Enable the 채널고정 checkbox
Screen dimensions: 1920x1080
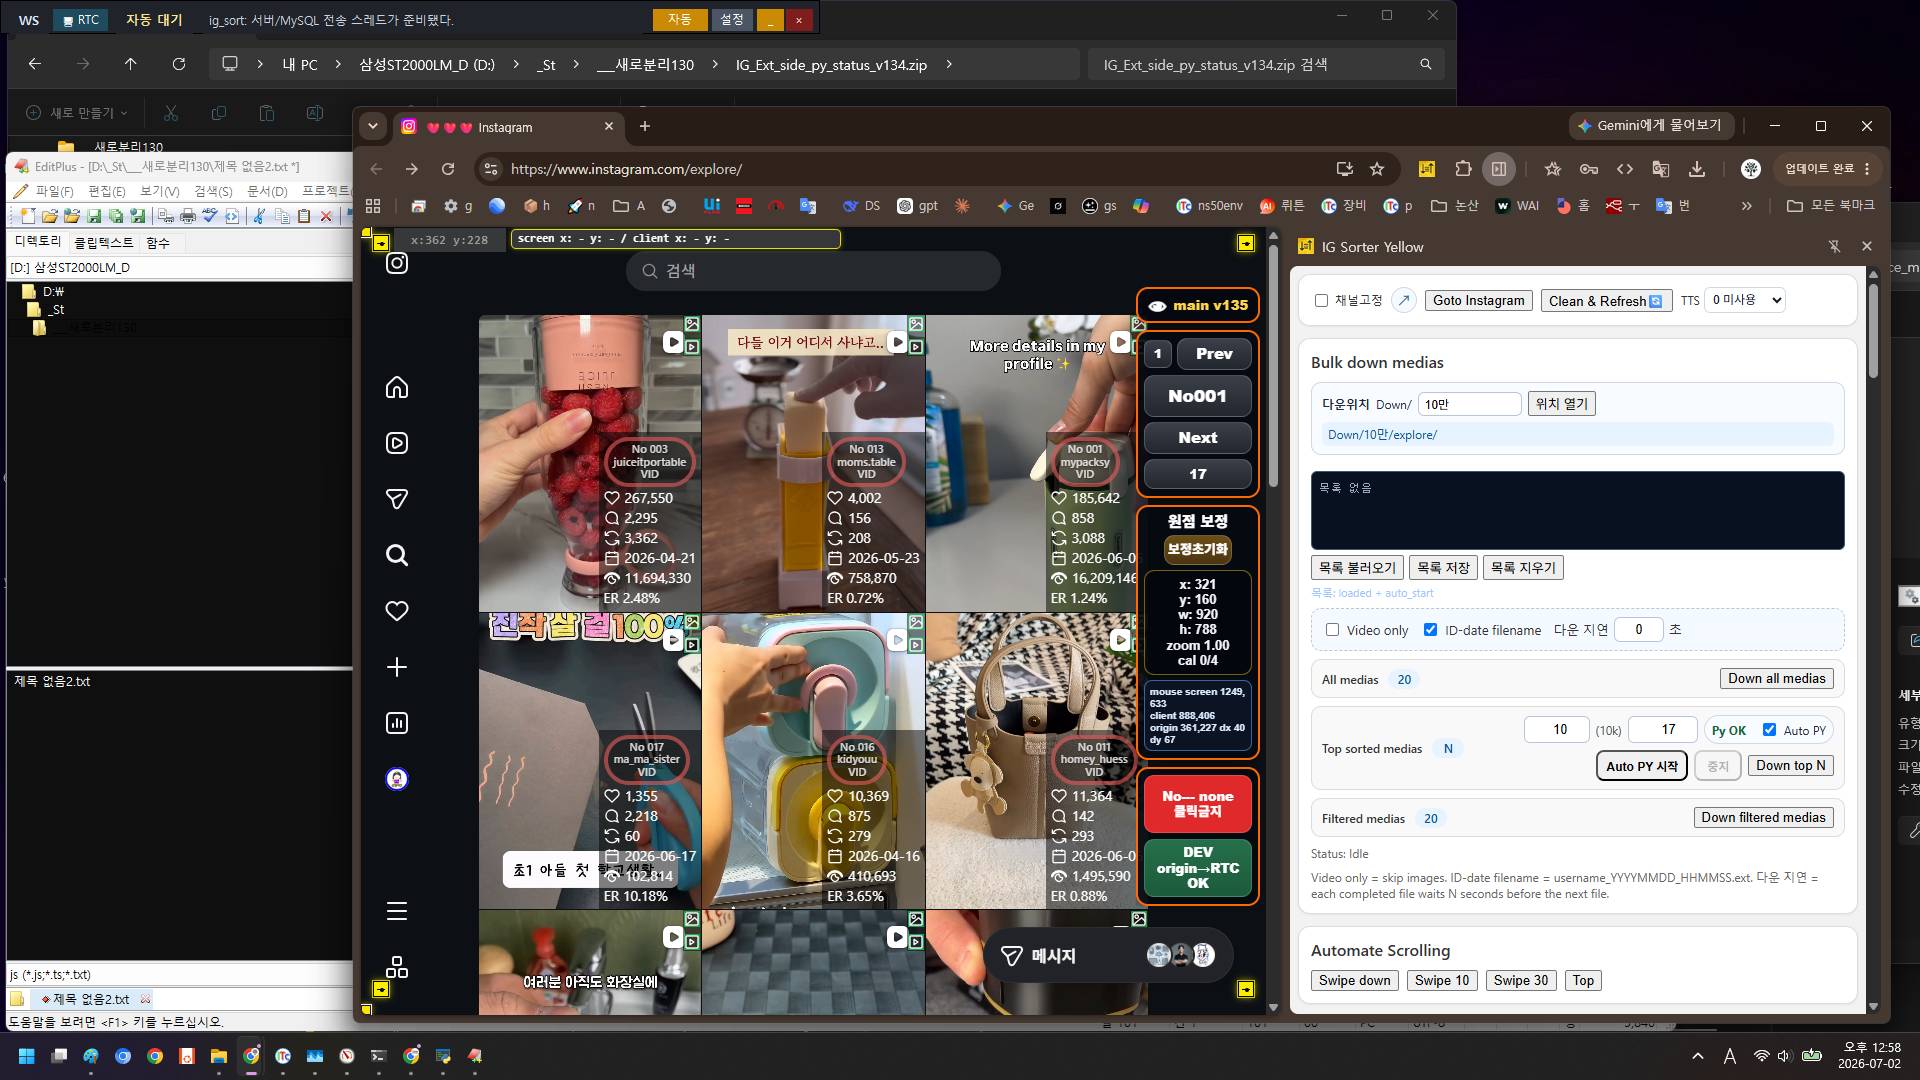tap(1321, 300)
